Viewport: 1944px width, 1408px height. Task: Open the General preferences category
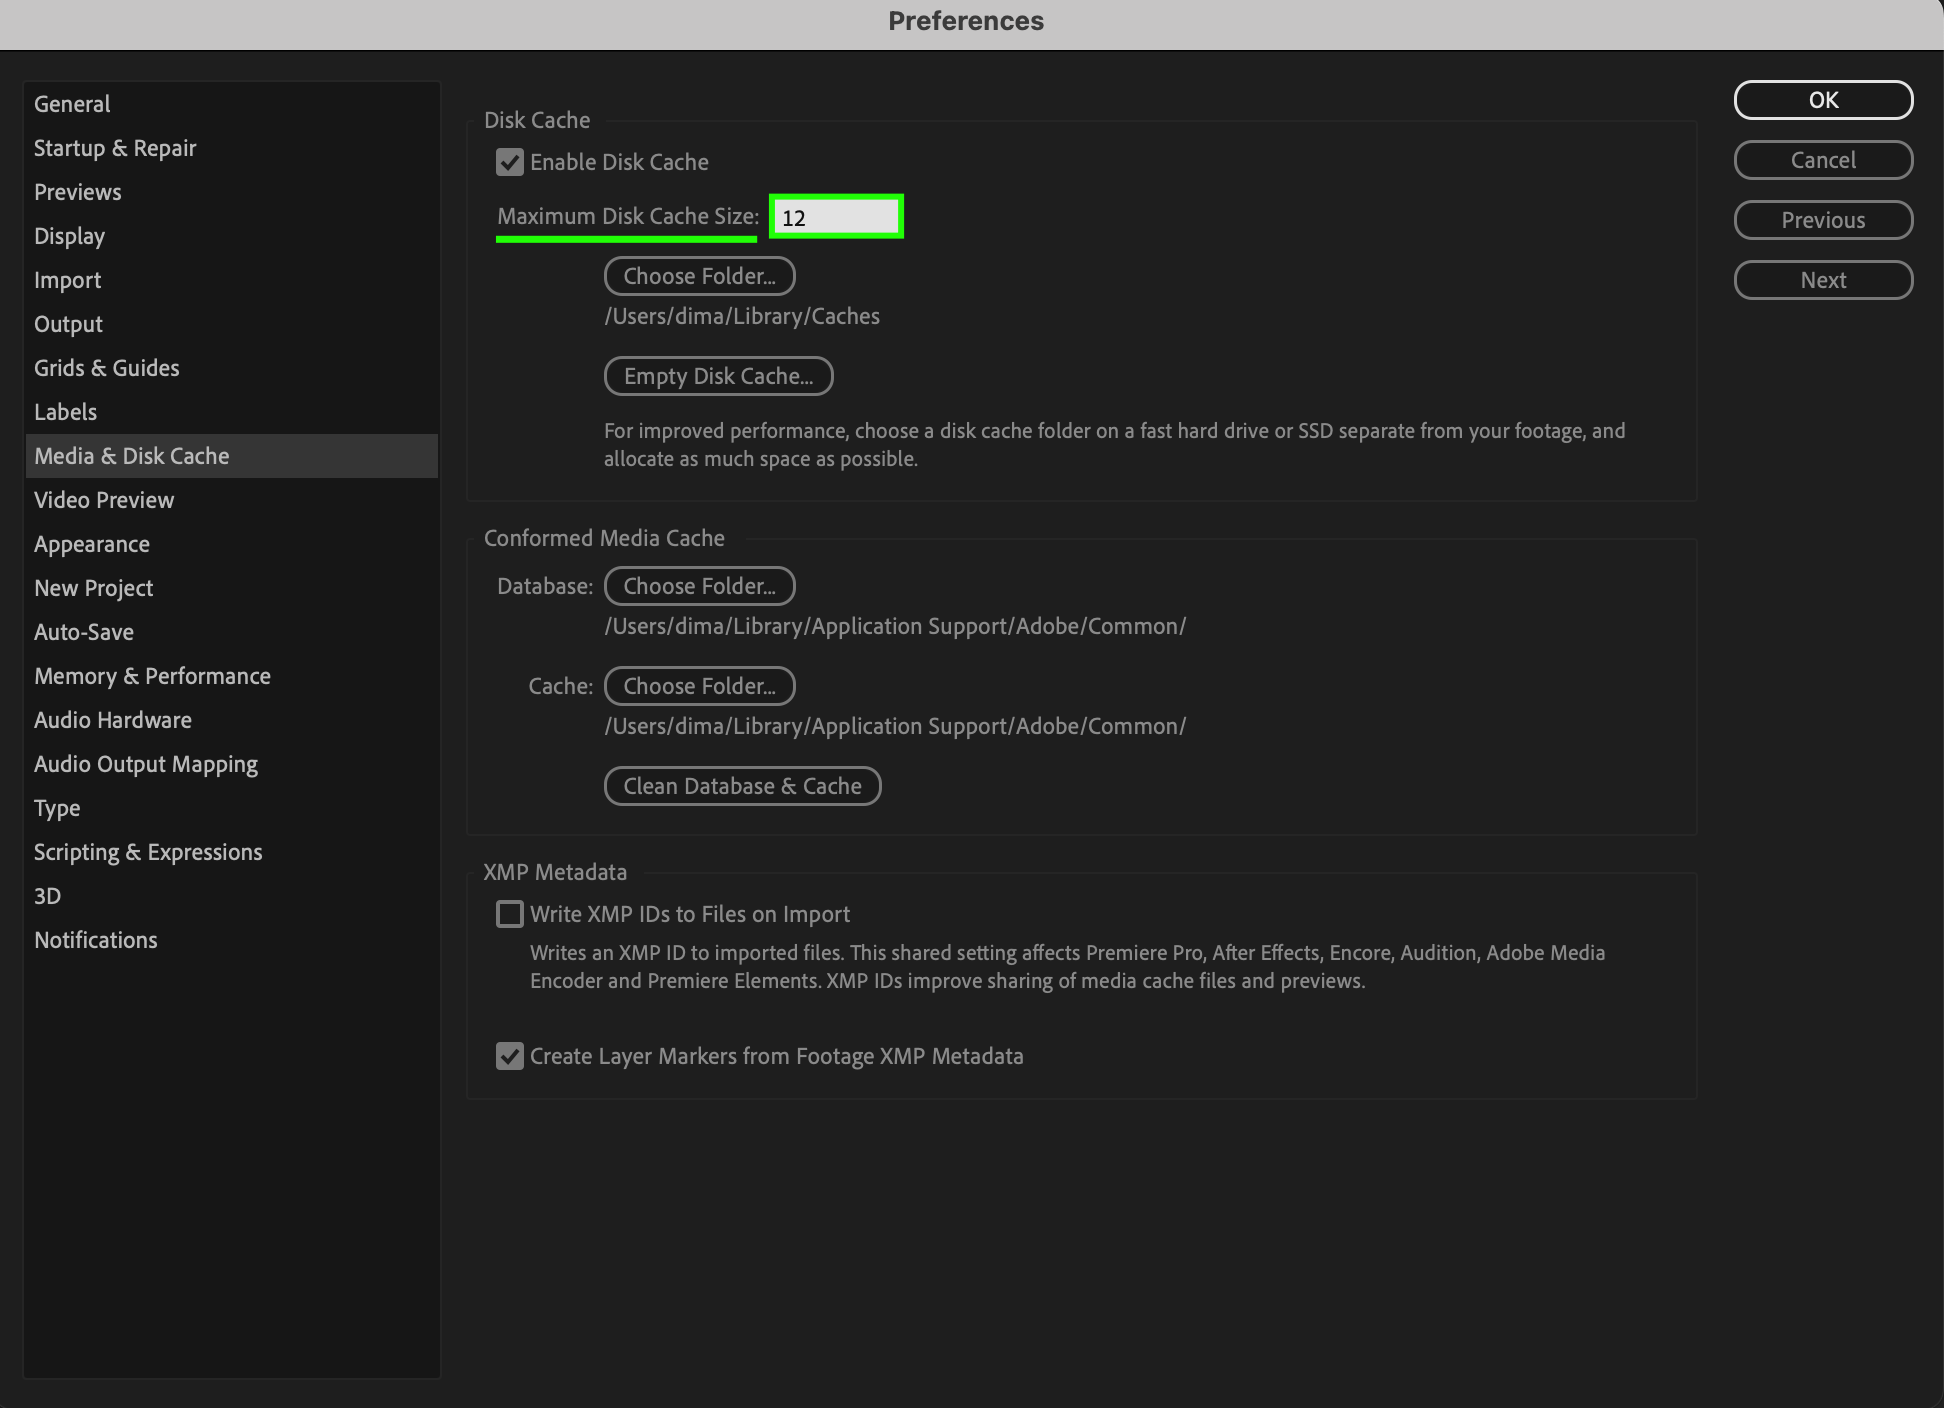[72, 104]
